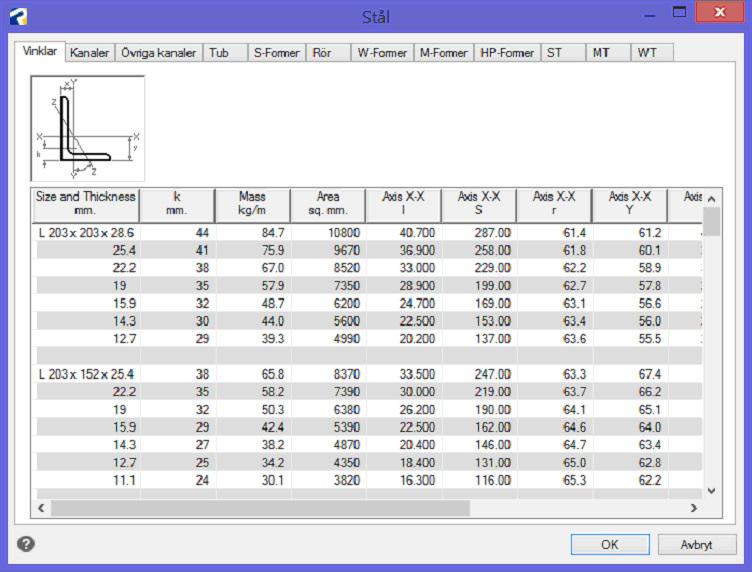Click the horizontal scrollbar thumb
The image size is (752, 572).
[x=260, y=508]
